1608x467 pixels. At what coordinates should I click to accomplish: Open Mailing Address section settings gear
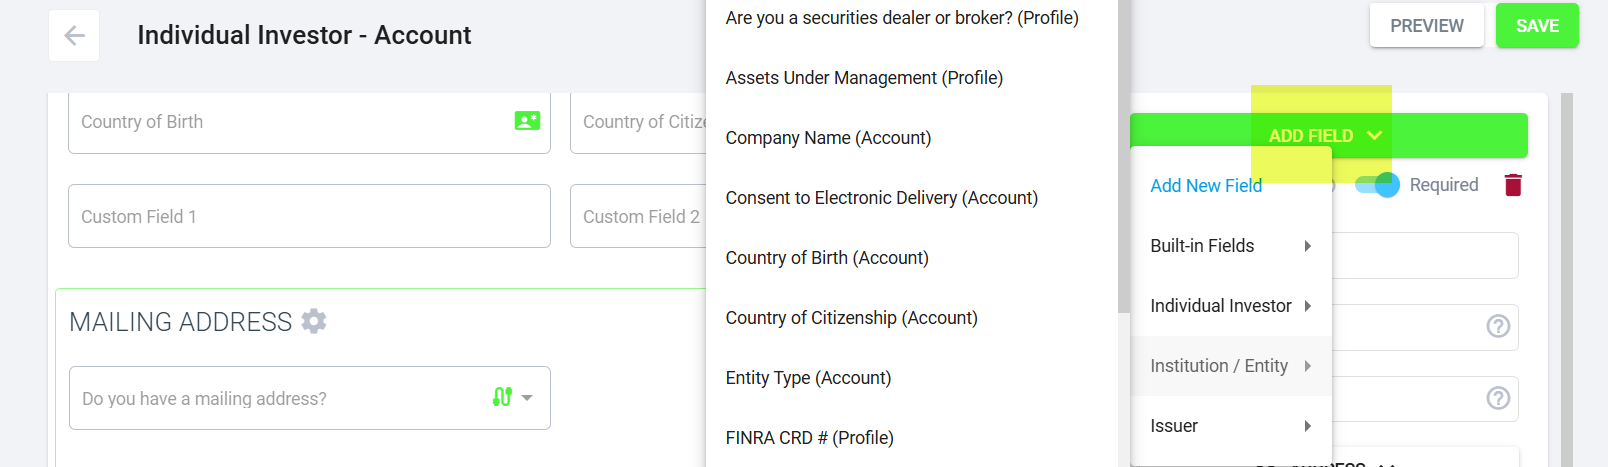[x=314, y=321]
